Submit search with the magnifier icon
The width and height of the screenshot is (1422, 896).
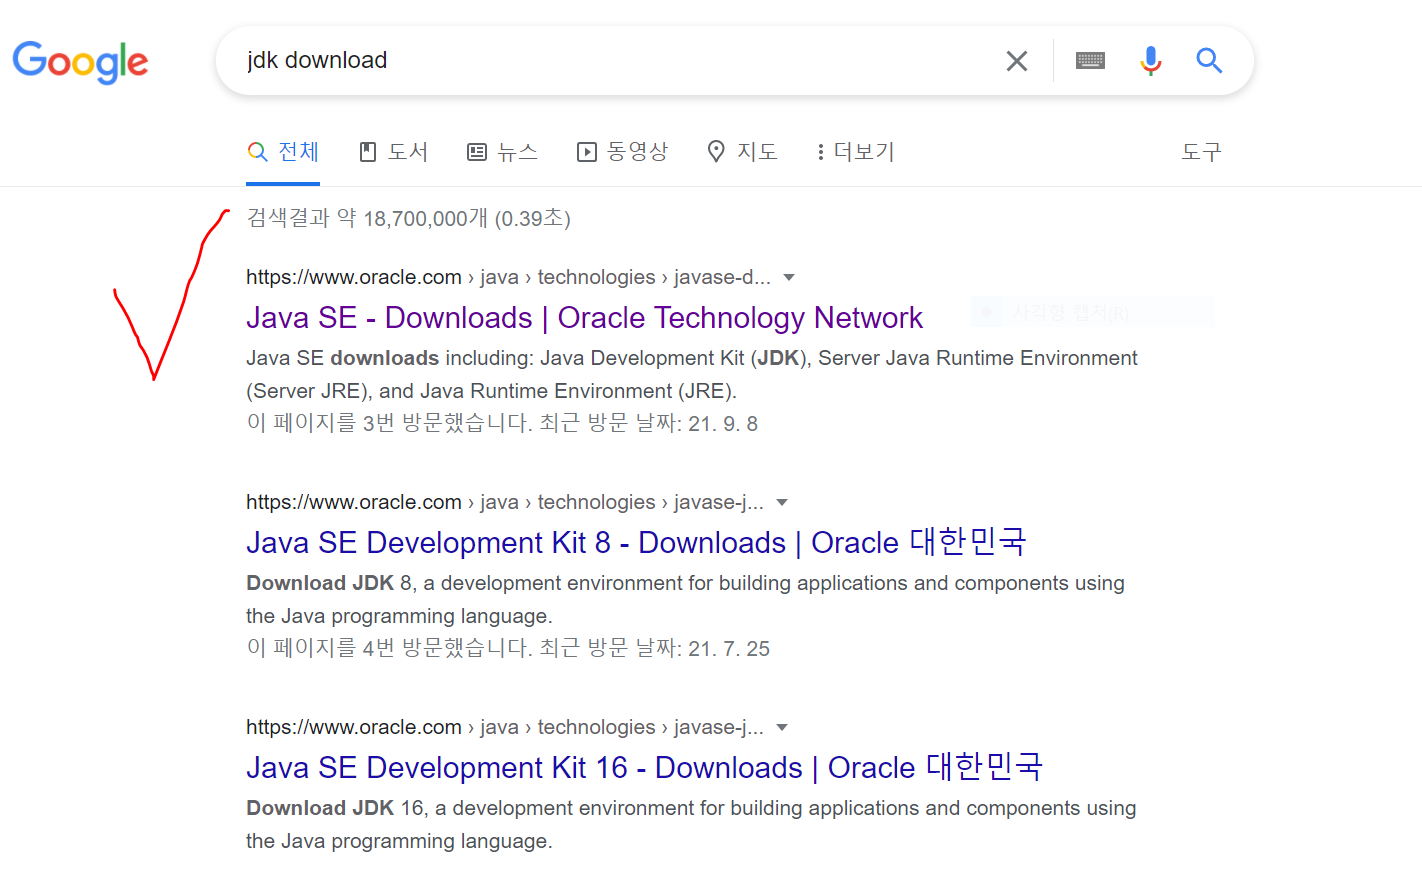point(1209,61)
